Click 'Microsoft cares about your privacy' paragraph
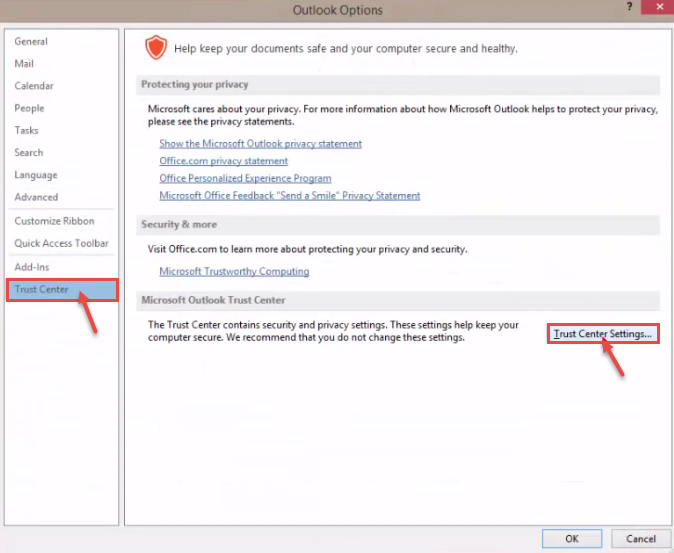Viewport: 674px width, 553px height. [x=403, y=115]
